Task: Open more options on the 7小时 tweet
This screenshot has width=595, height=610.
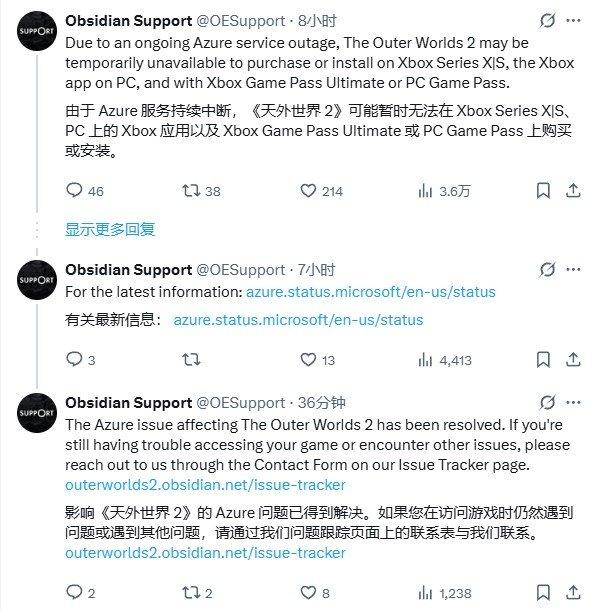Action: pos(573,269)
